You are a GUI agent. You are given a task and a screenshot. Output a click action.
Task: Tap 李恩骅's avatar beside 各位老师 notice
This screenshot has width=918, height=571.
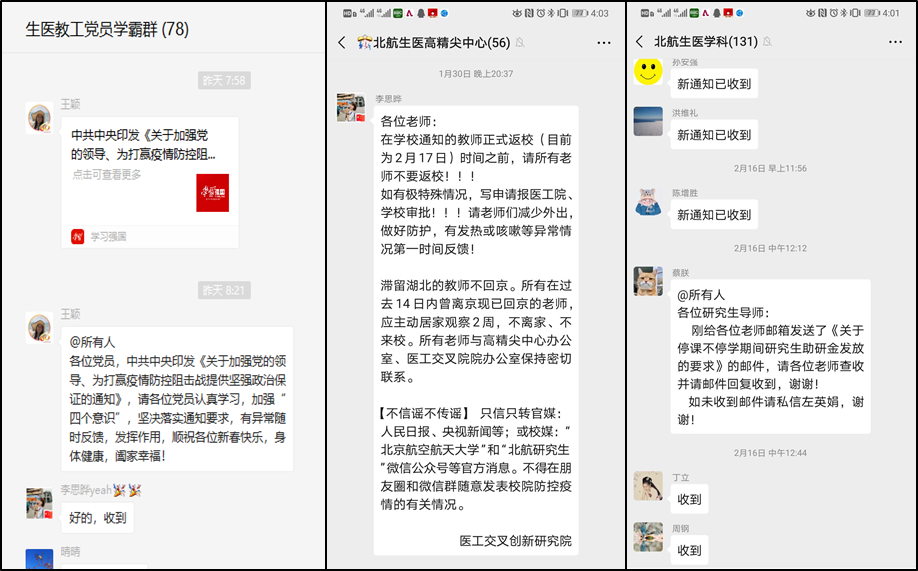pos(351,108)
